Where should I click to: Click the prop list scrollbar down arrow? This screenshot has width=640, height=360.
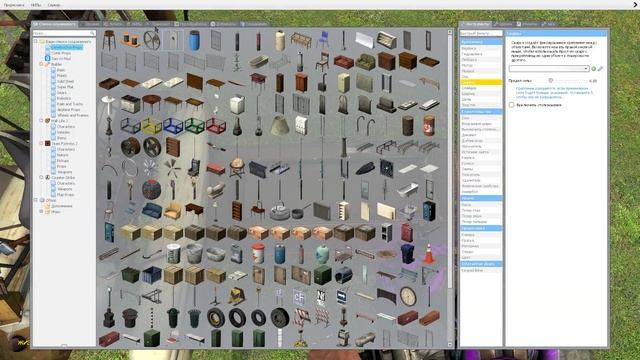(450, 344)
